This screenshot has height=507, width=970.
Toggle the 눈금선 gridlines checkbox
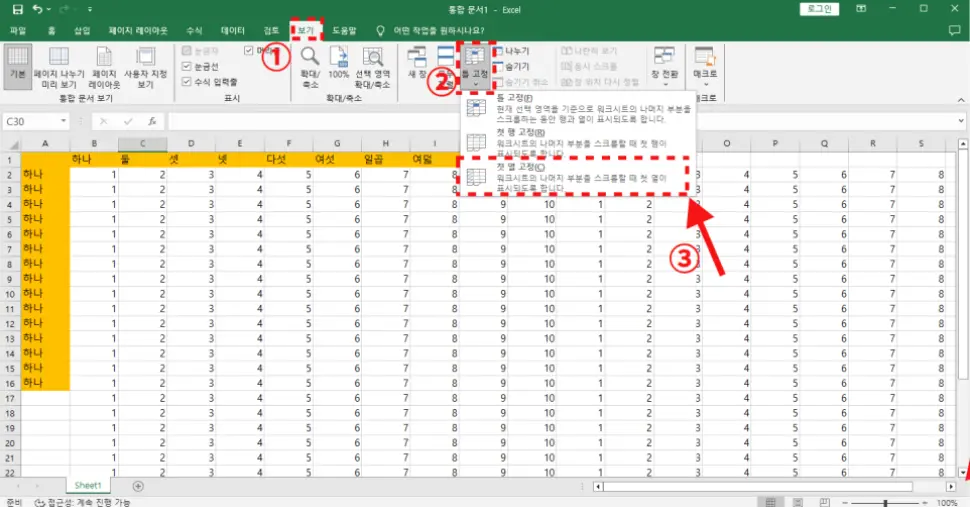tap(187, 66)
